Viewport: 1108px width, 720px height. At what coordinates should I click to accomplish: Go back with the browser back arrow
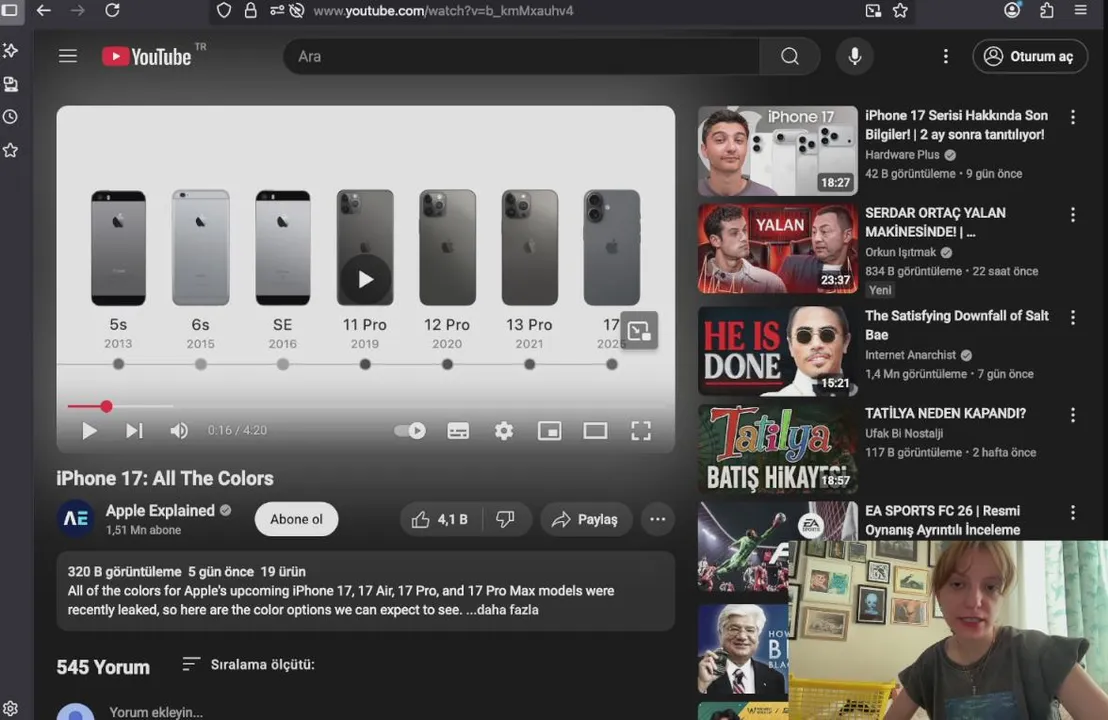(x=44, y=11)
